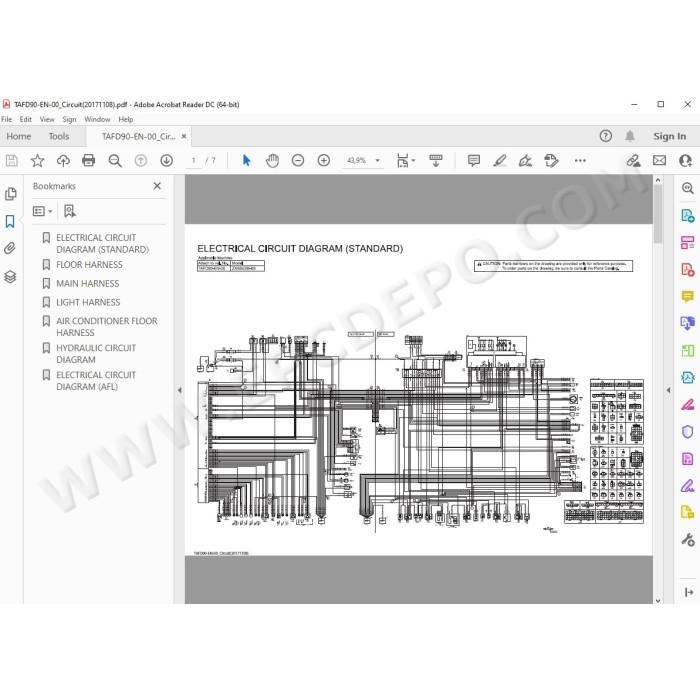The width and height of the screenshot is (700, 700).
Task: Find the current bookmark icon
Action: pyautogui.click(x=70, y=211)
